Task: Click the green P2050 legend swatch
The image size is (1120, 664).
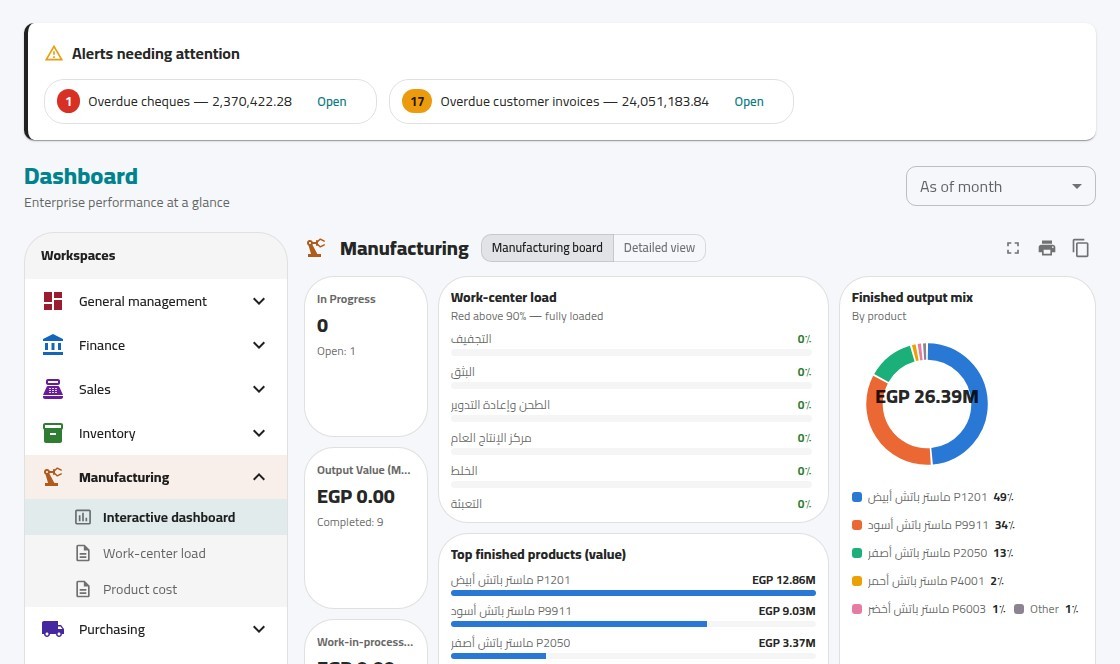Action: coord(857,553)
